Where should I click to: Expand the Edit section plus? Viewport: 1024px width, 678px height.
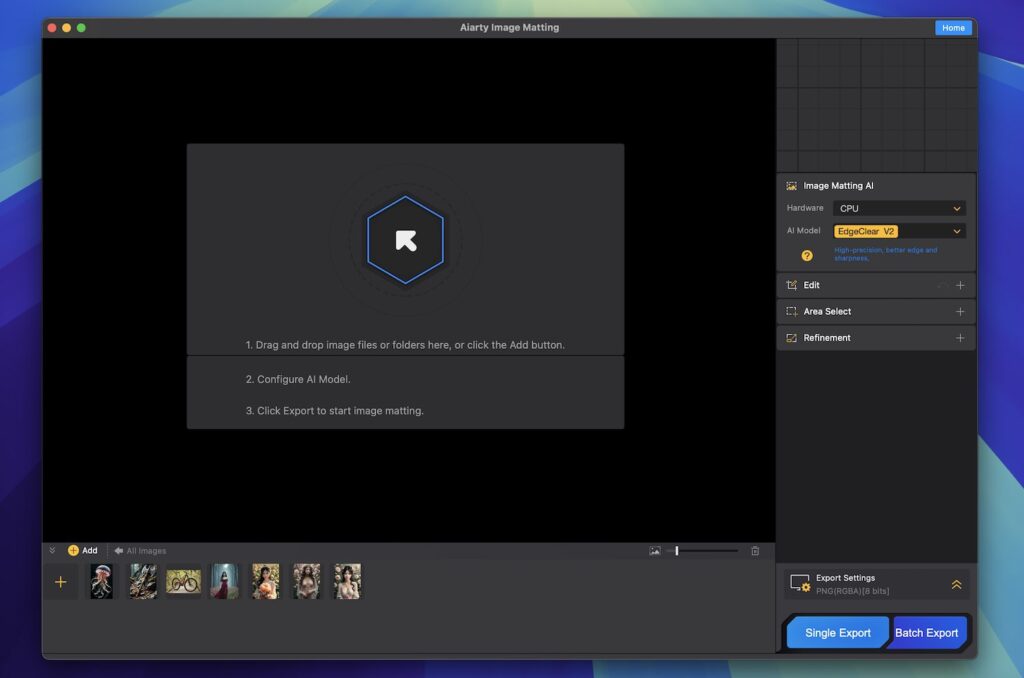(x=959, y=285)
